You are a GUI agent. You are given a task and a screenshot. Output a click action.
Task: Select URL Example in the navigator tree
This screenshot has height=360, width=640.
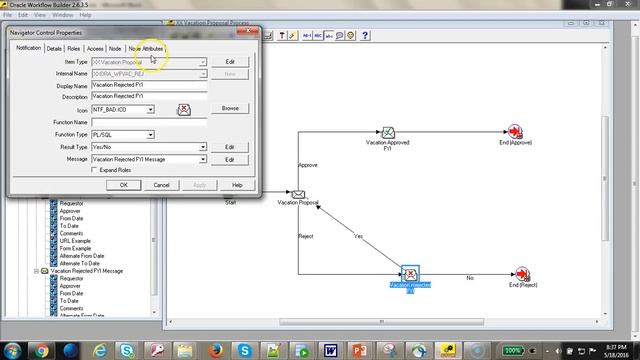[75, 241]
